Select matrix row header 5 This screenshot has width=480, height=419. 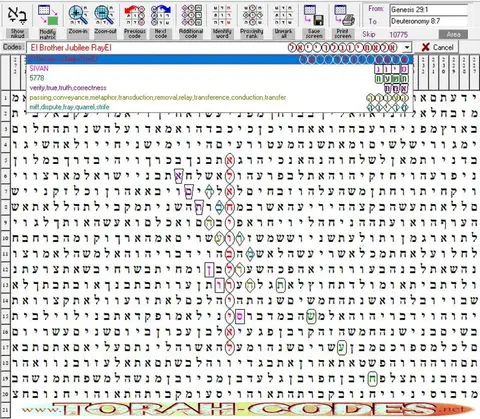(5, 160)
